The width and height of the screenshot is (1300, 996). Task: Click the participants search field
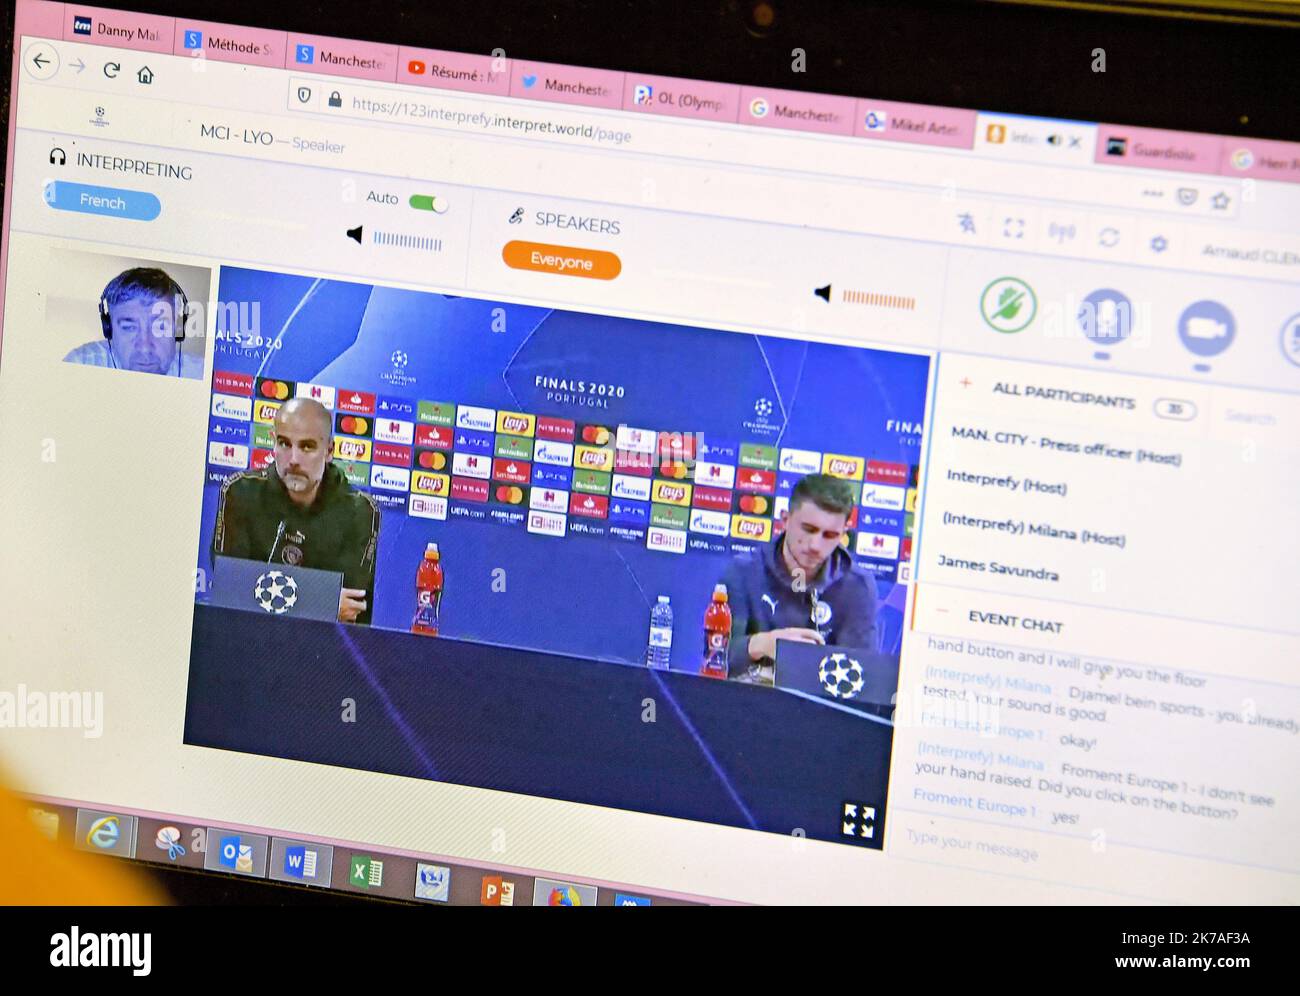(1250, 417)
